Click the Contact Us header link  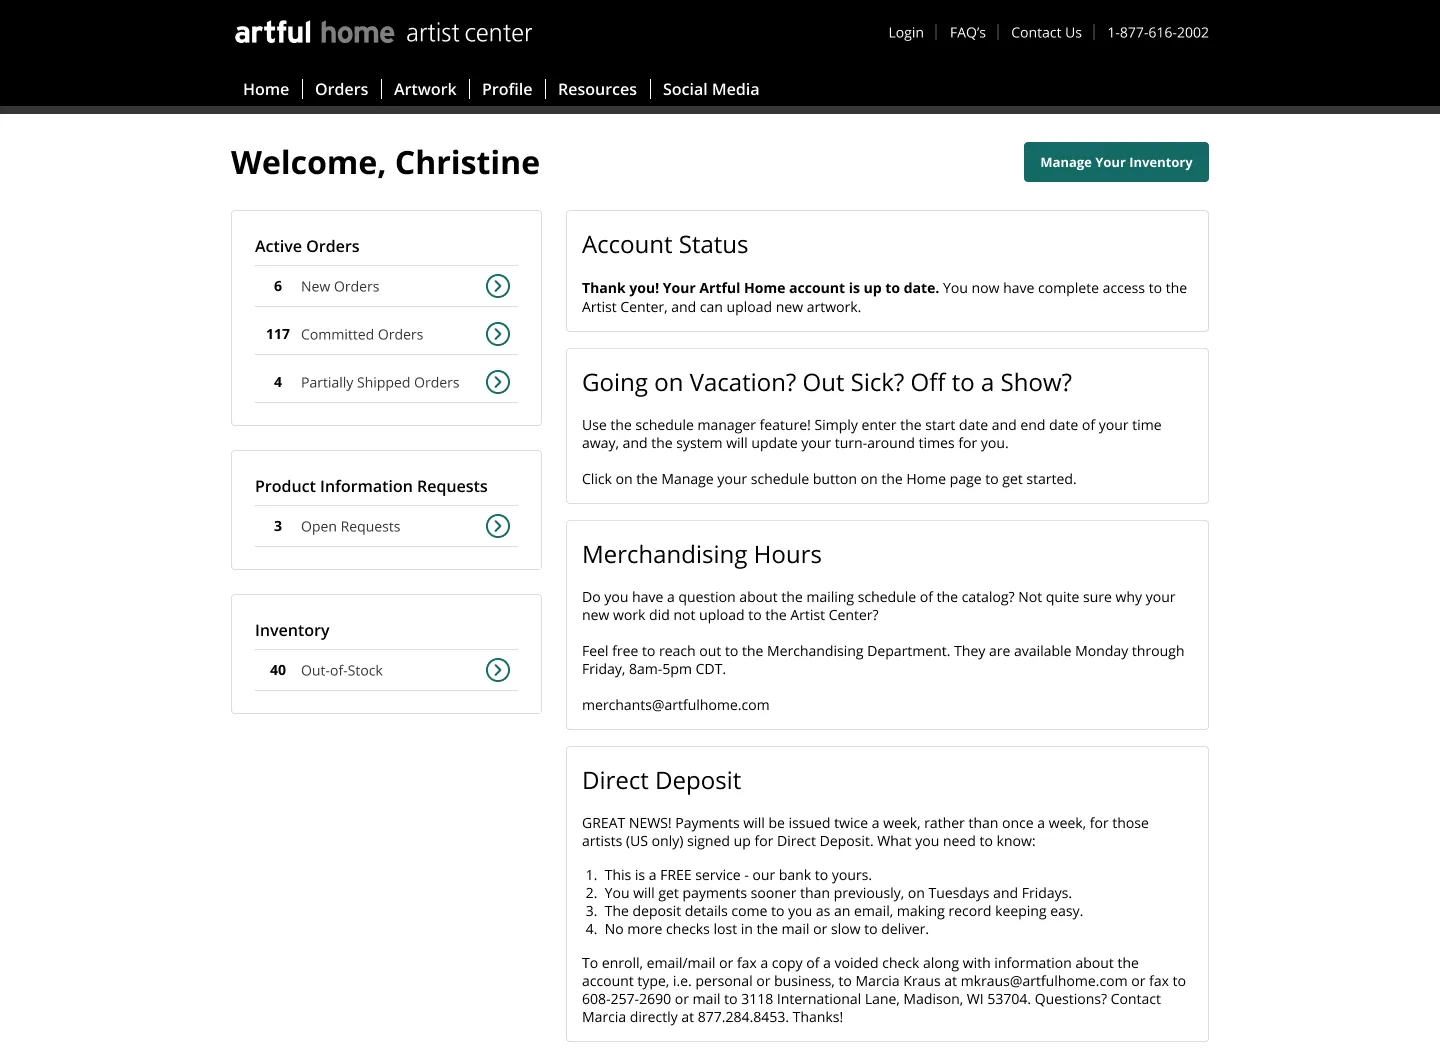(x=1046, y=33)
